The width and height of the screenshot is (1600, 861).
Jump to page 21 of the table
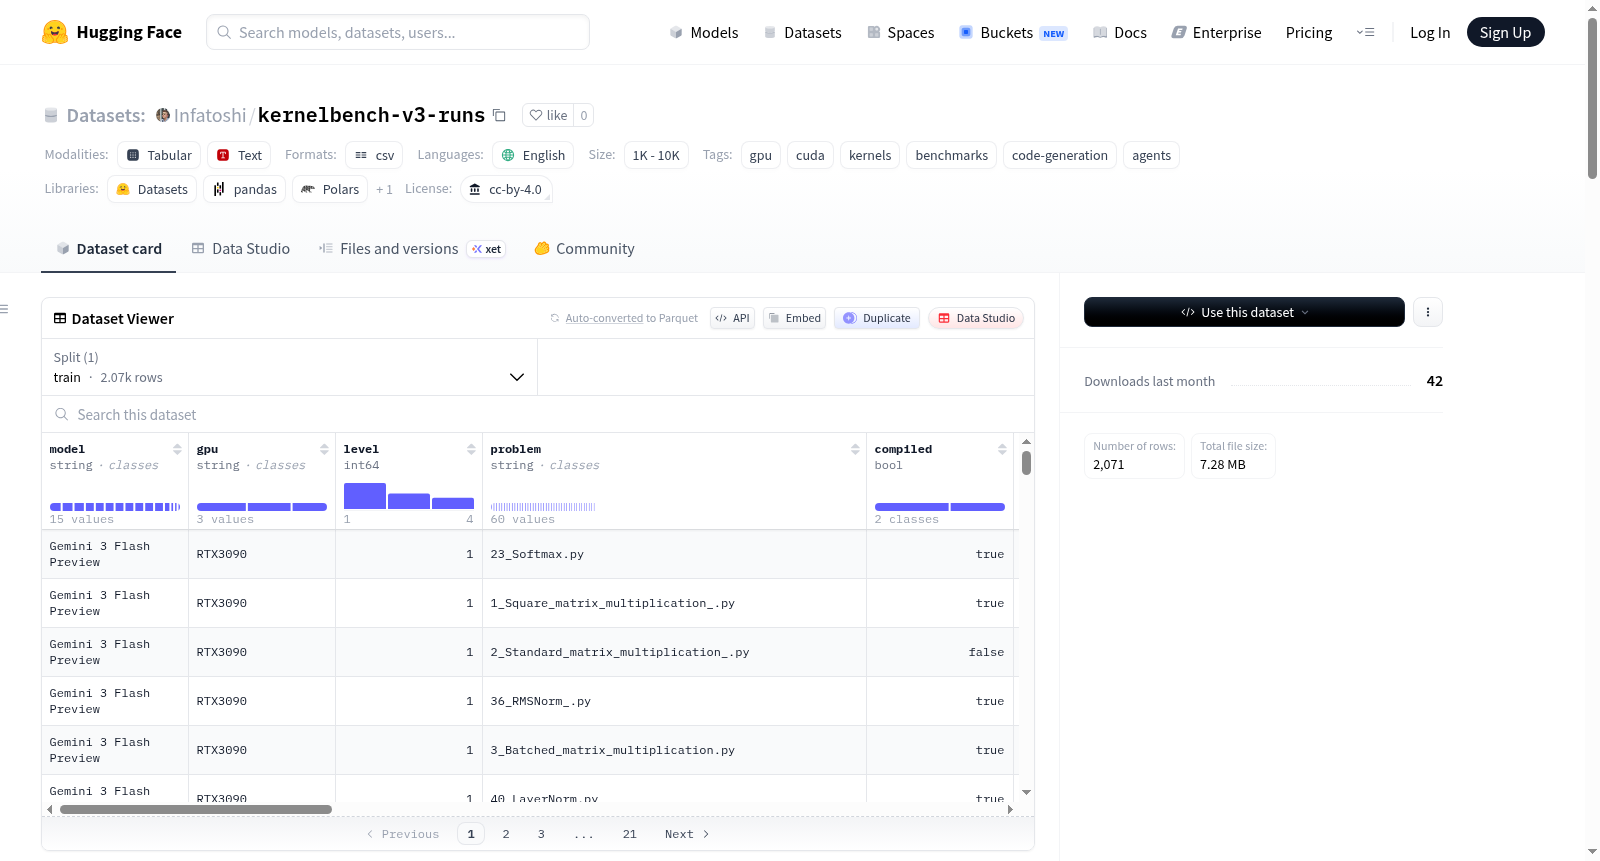(x=629, y=834)
